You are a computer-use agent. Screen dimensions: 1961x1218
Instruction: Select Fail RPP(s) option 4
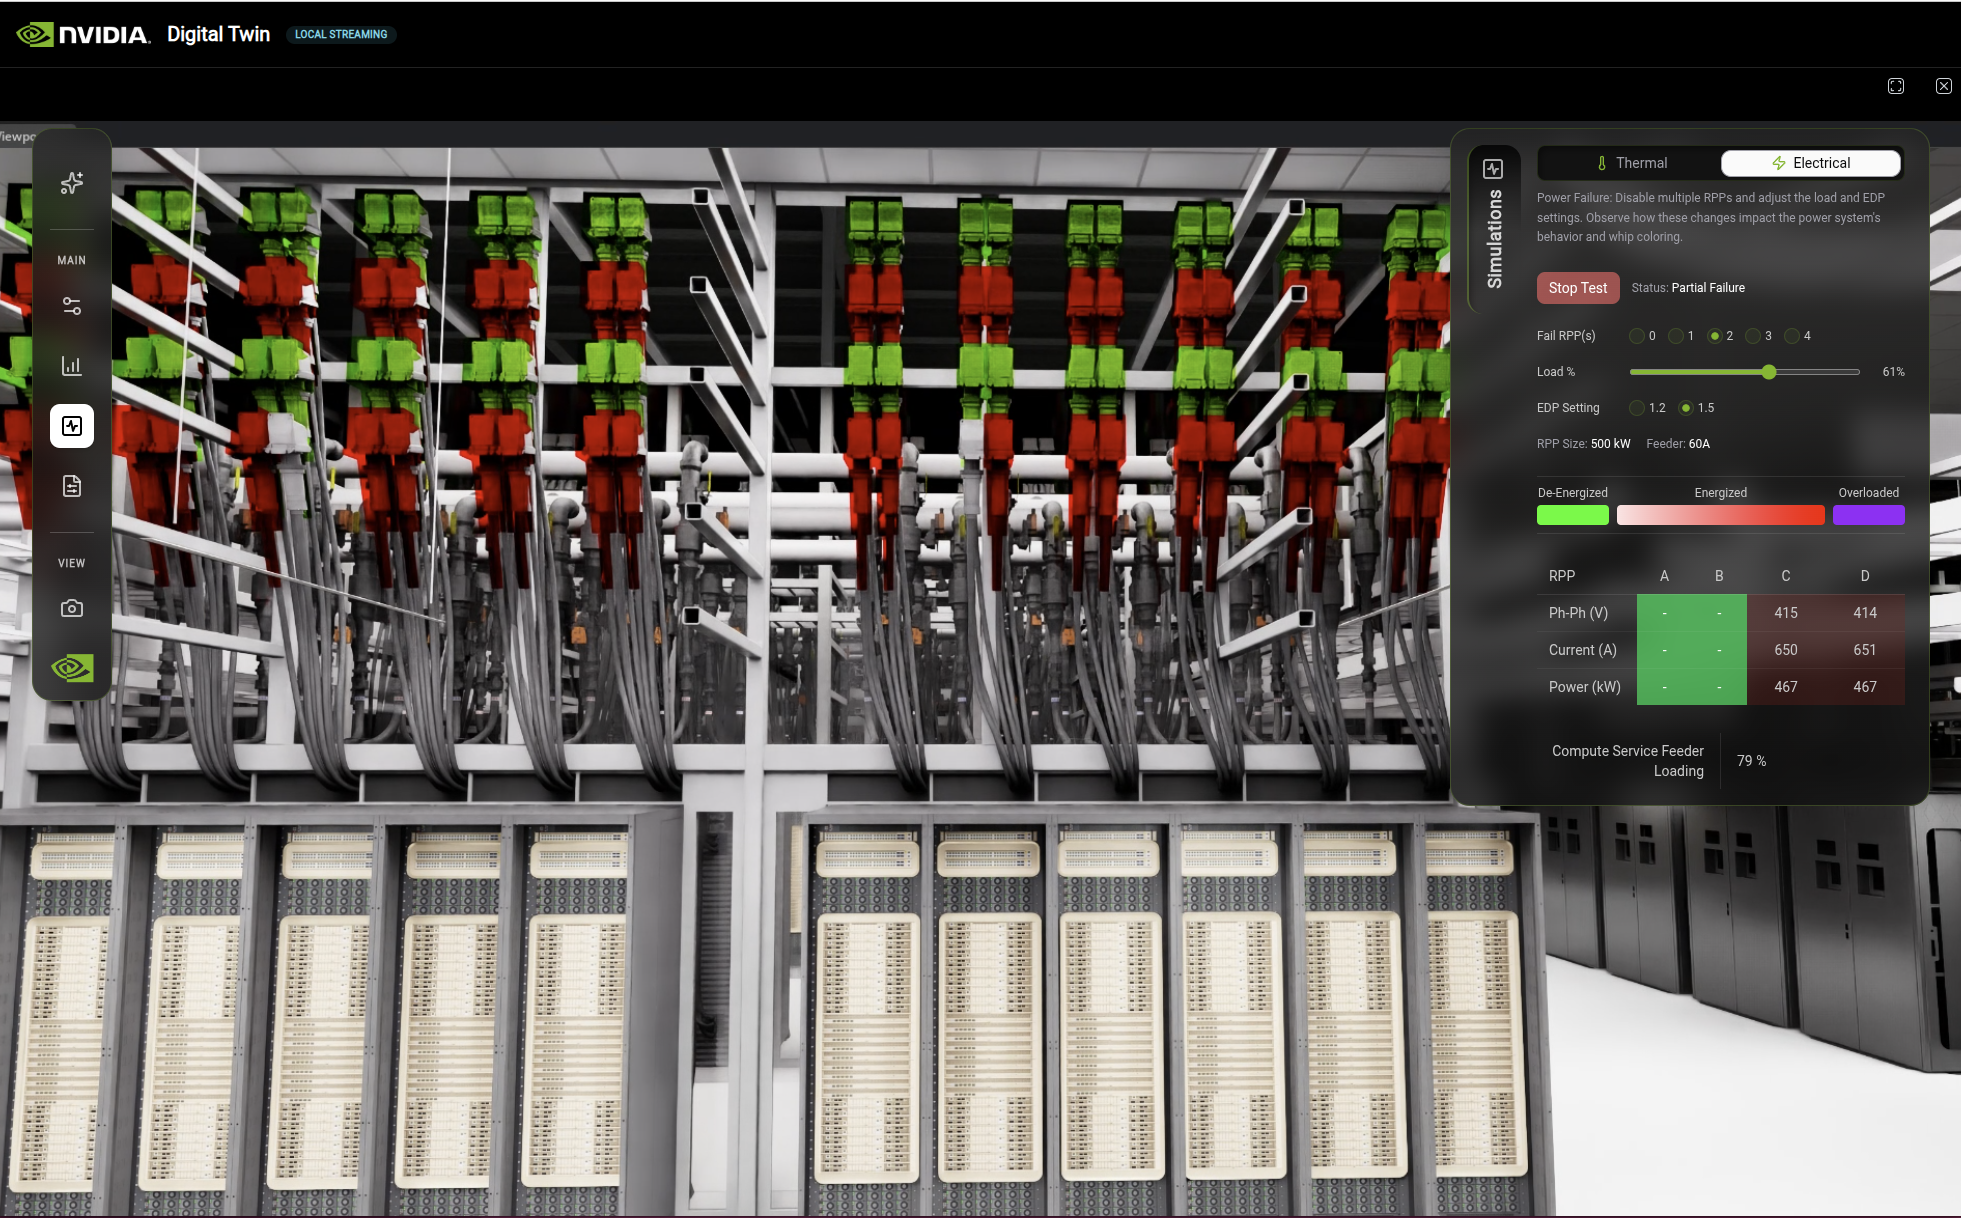pyautogui.click(x=1792, y=336)
